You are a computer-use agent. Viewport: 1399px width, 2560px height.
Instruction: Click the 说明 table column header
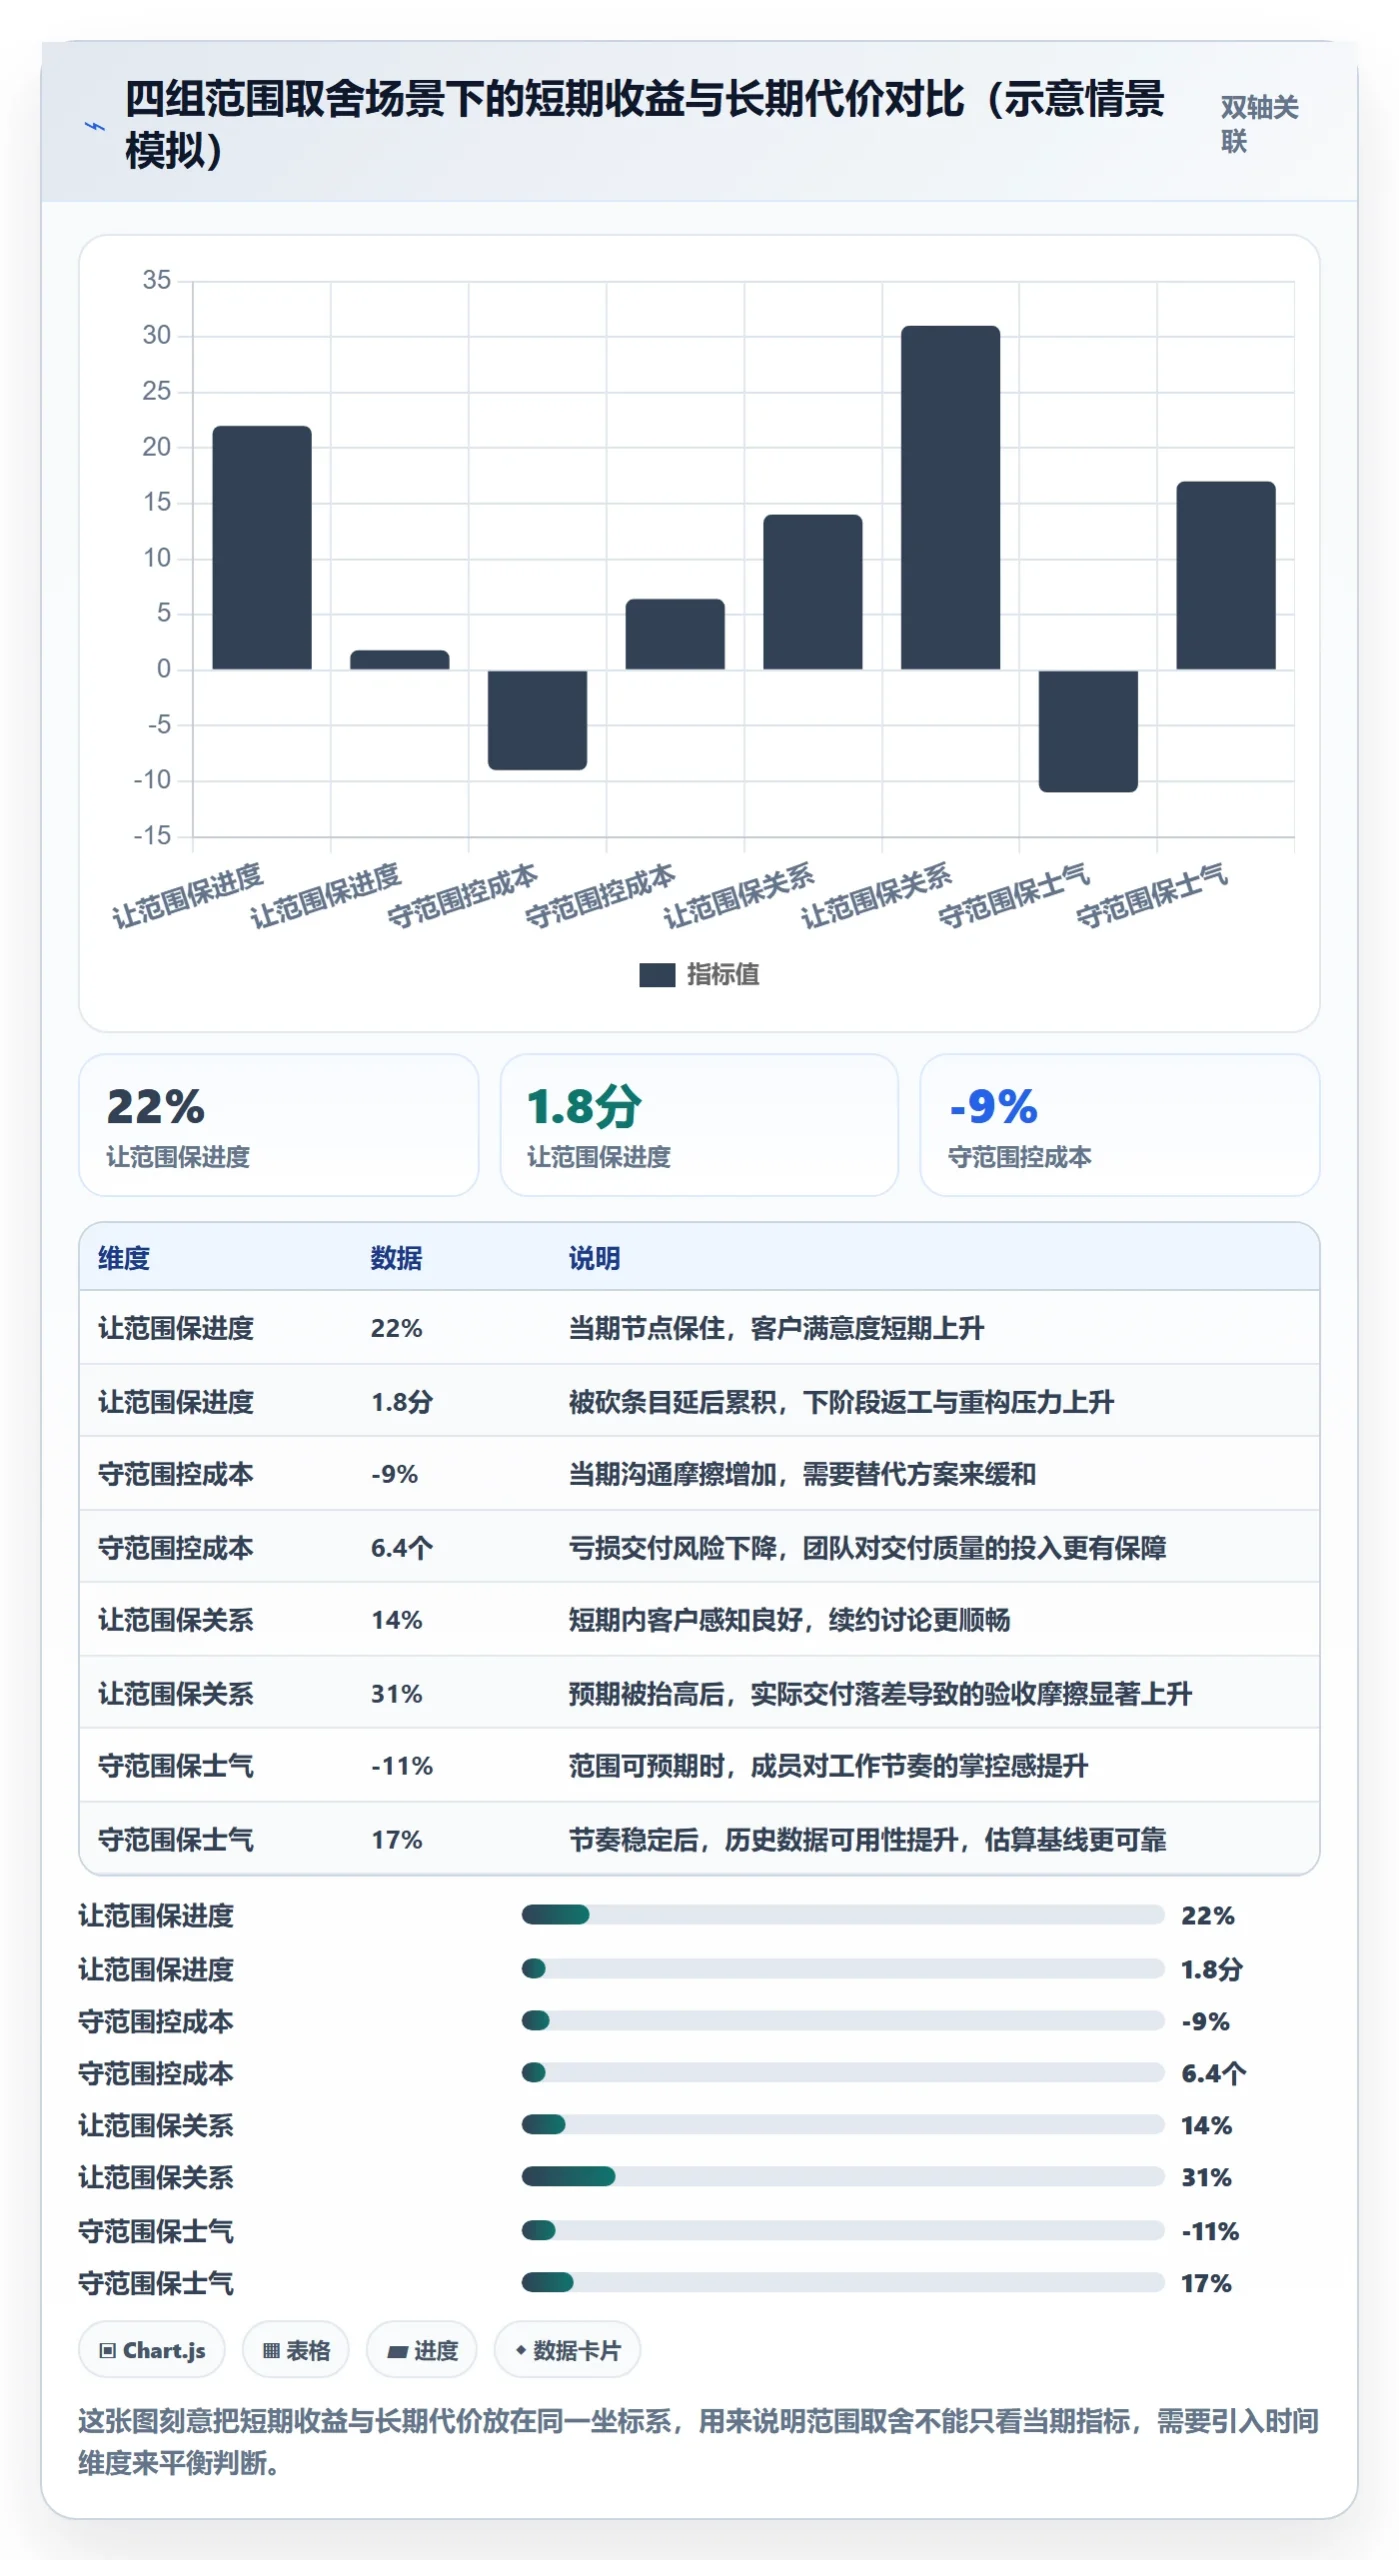click(594, 1258)
